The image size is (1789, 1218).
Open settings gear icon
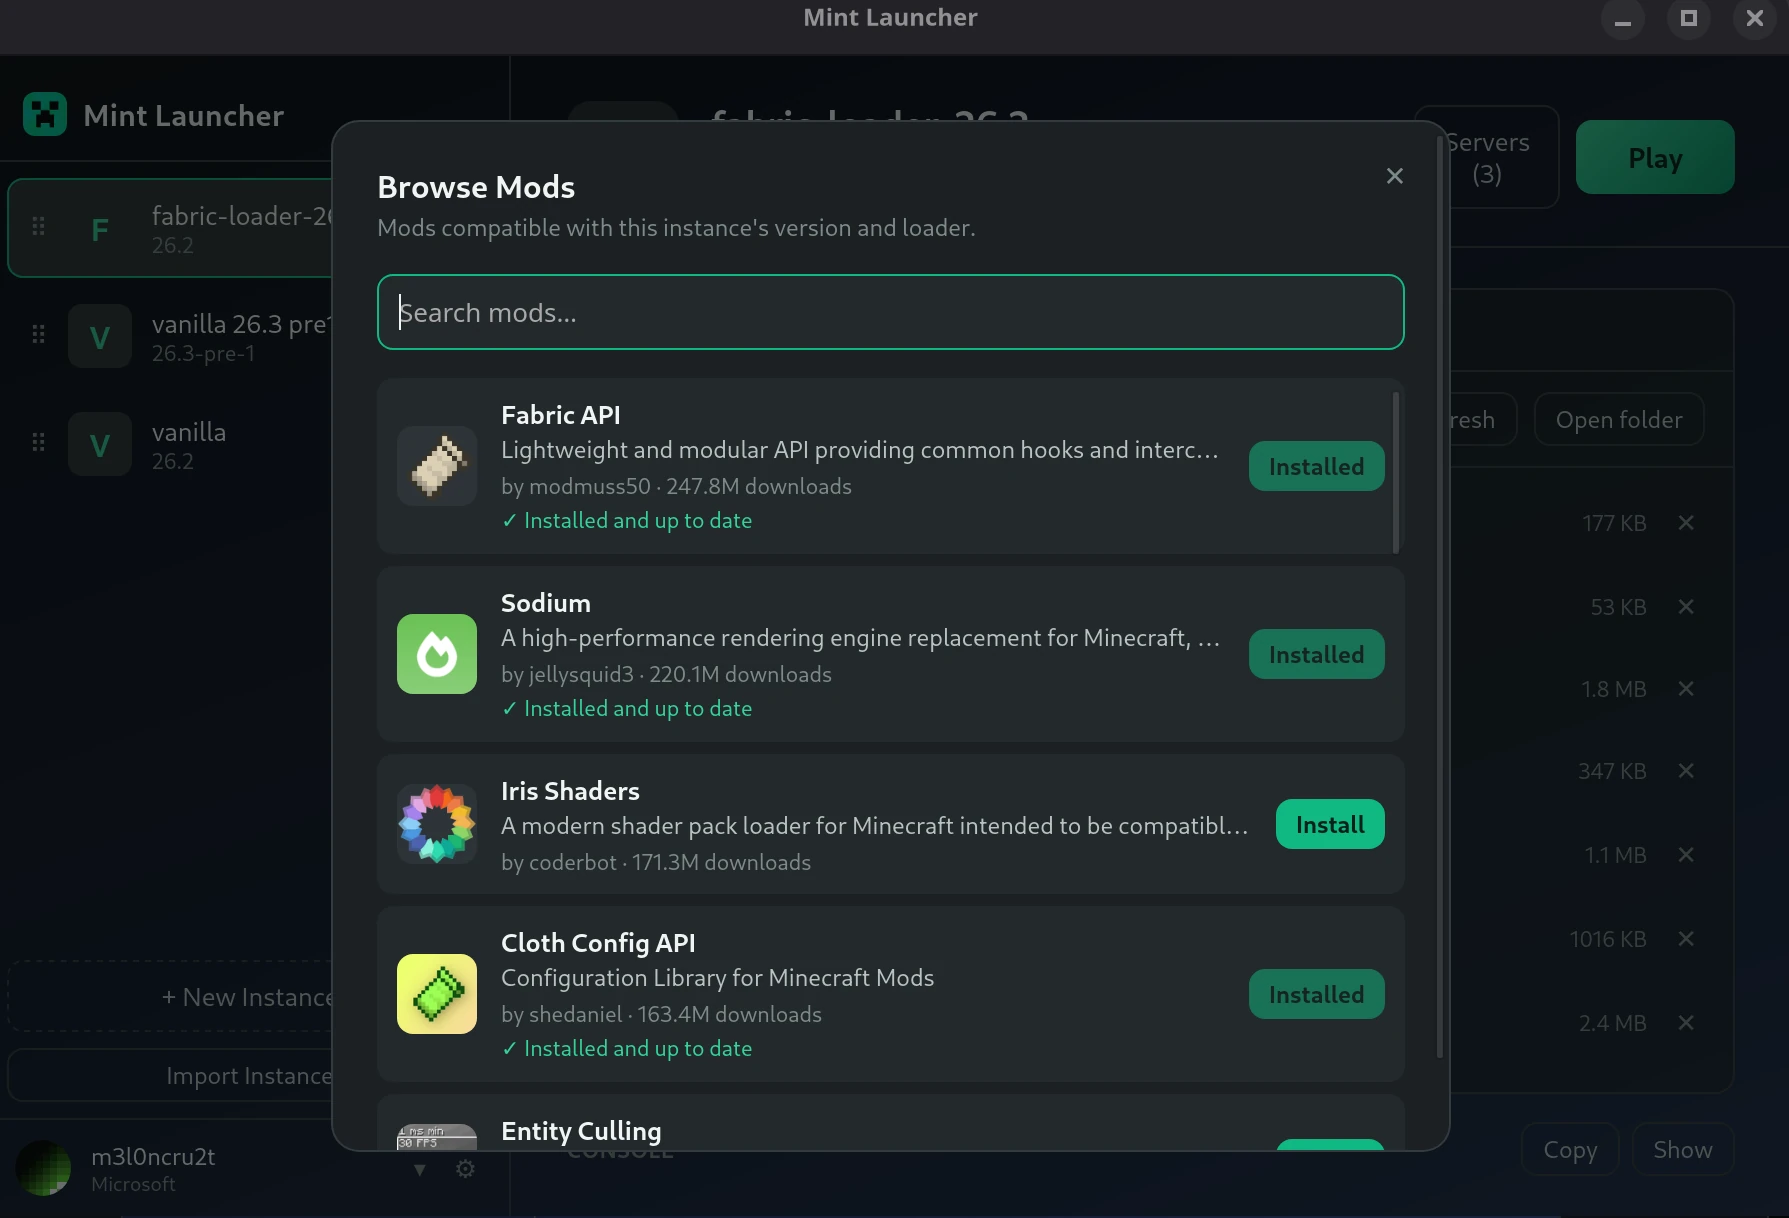click(x=465, y=1169)
